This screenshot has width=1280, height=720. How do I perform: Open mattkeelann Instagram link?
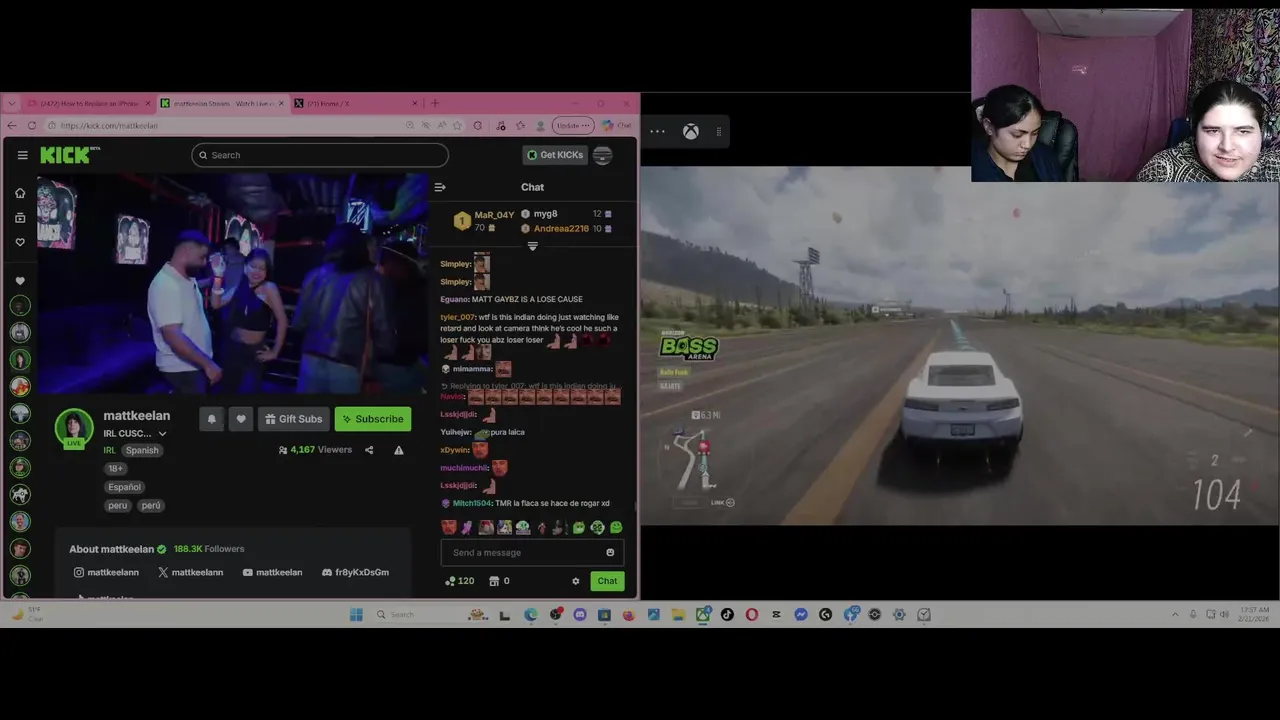click(x=106, y=572)
